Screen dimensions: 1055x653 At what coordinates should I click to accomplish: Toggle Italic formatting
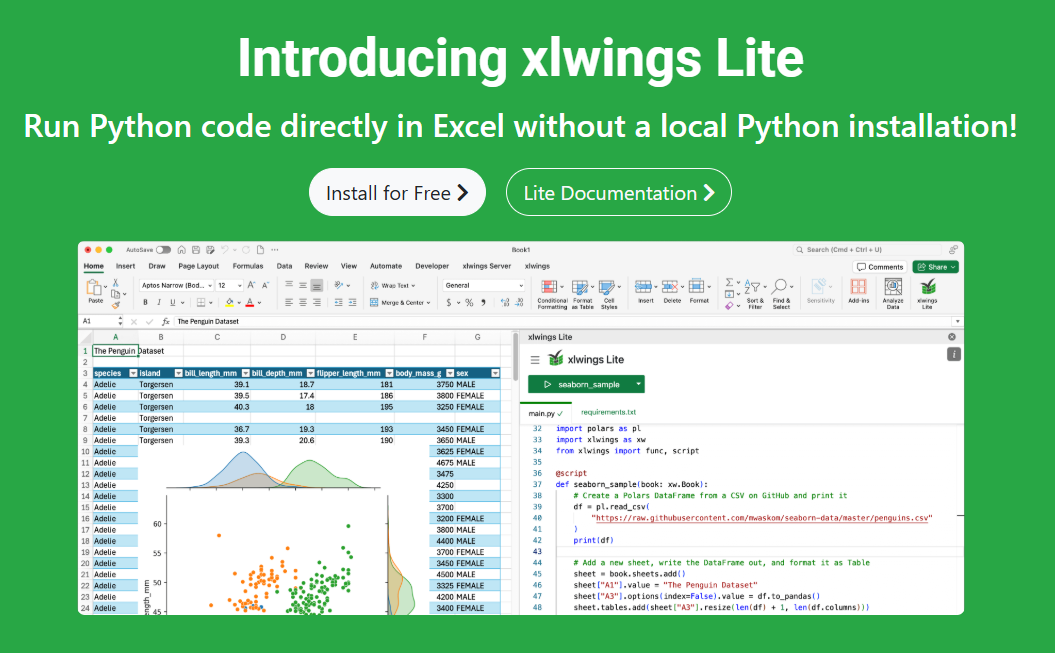coord(159,303)
